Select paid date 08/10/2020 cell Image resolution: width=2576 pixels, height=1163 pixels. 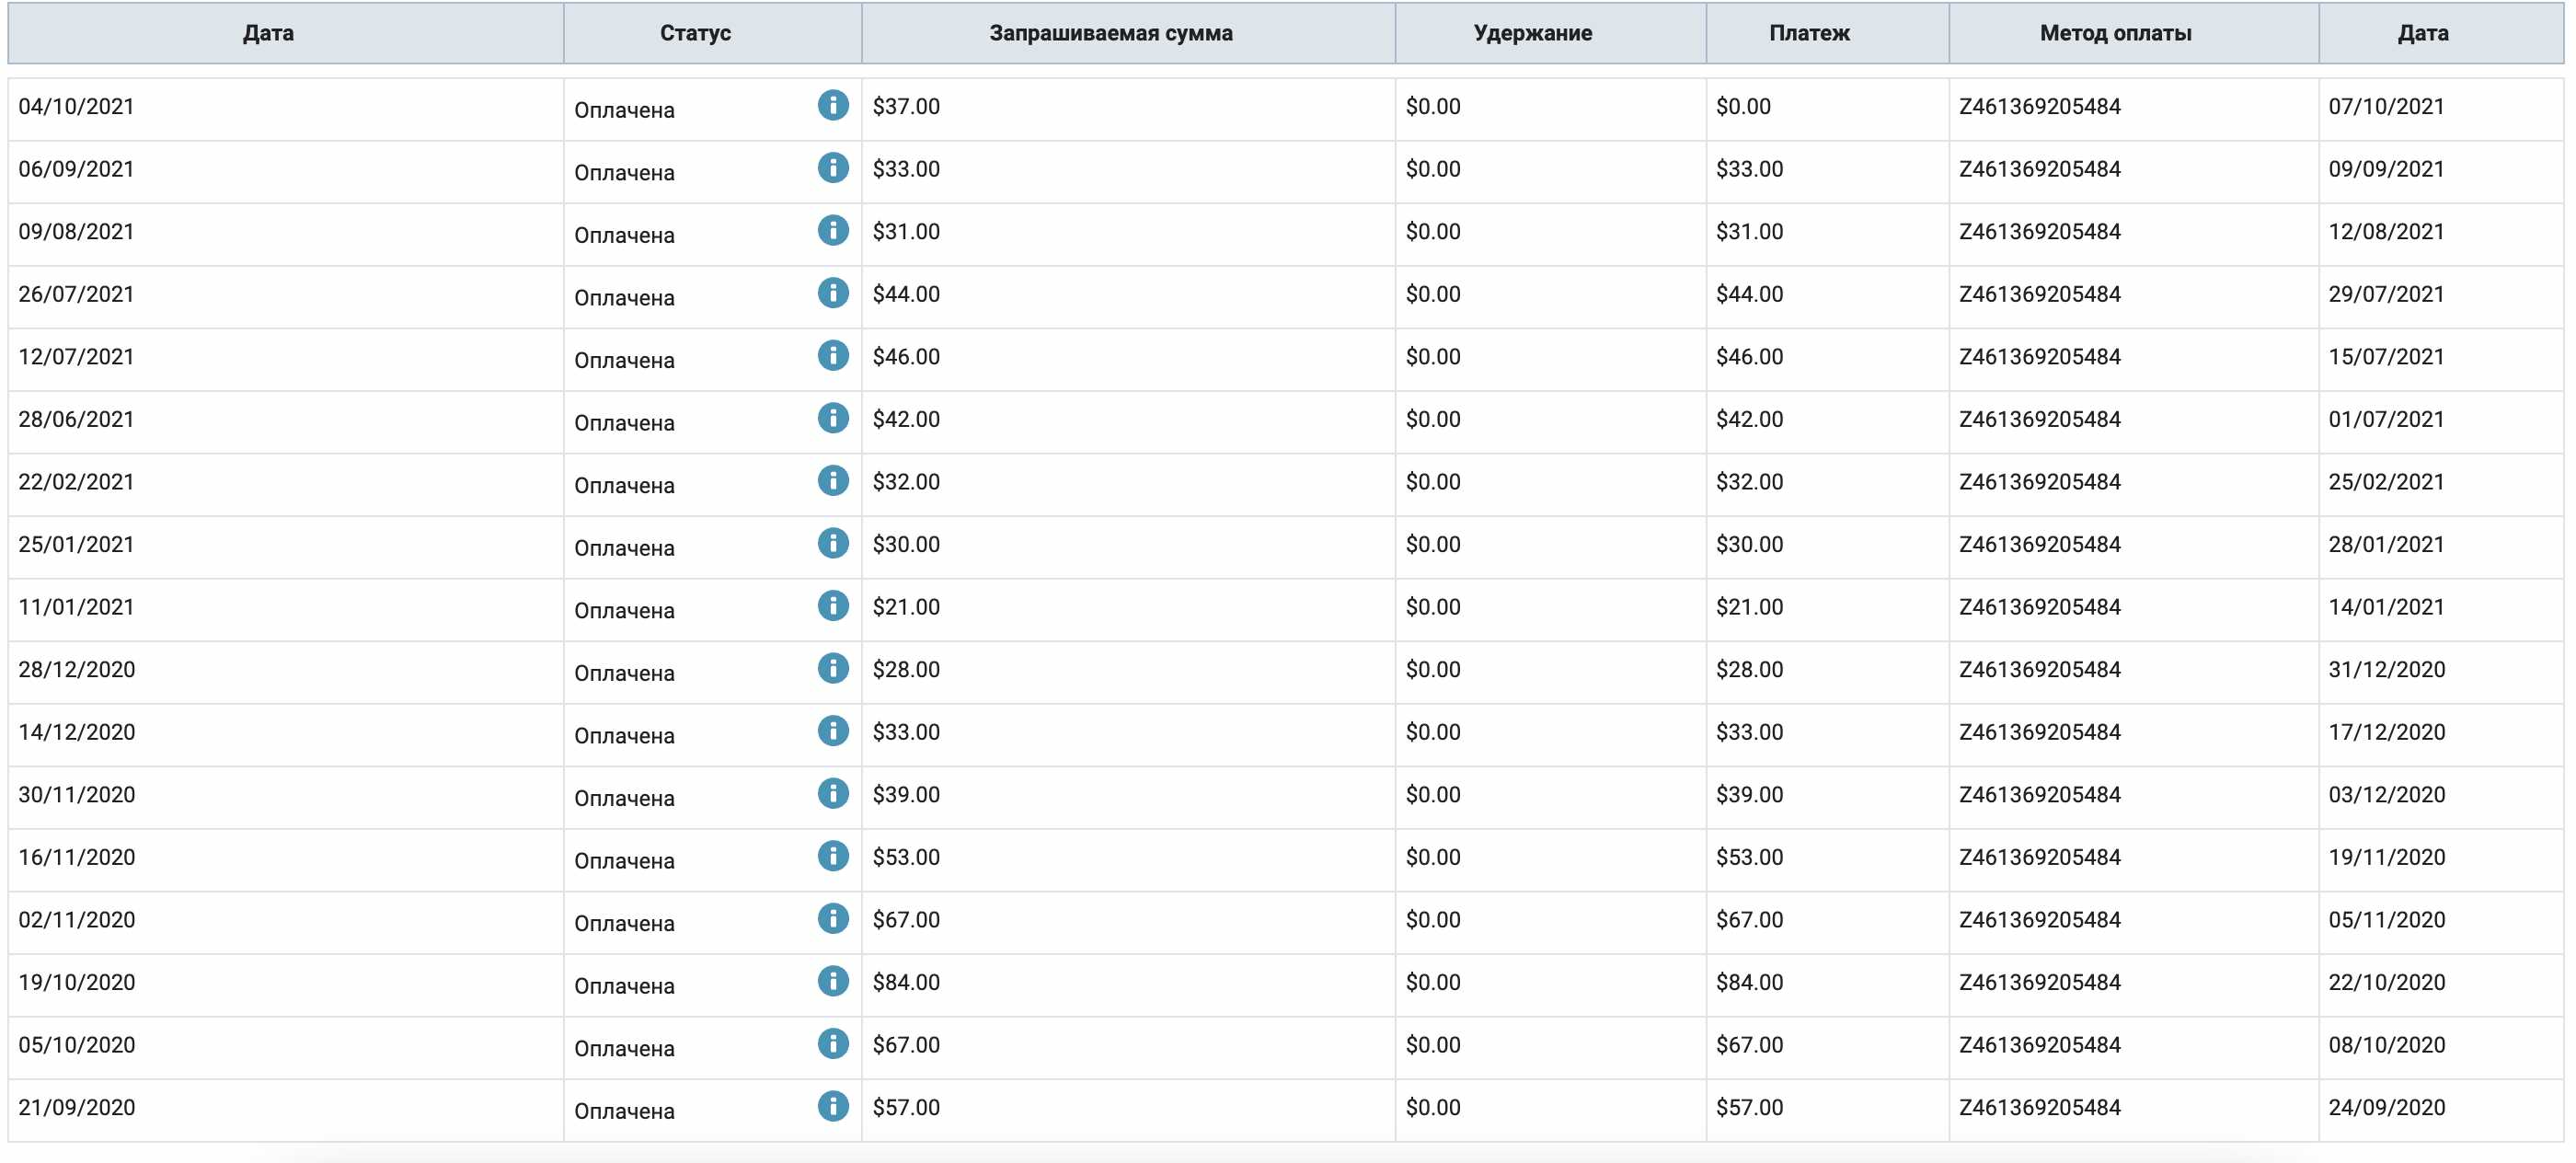[2441, 1048]
